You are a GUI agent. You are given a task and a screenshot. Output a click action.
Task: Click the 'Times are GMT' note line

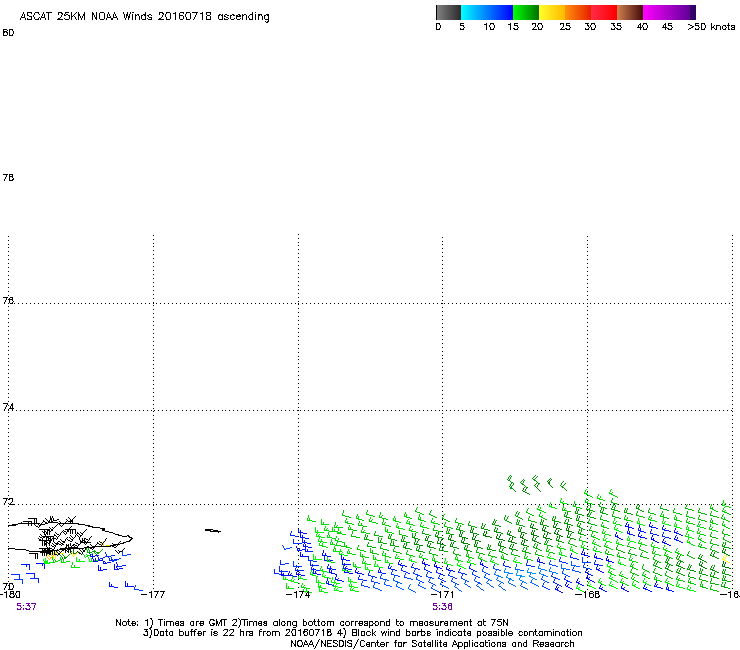point(312,623)
